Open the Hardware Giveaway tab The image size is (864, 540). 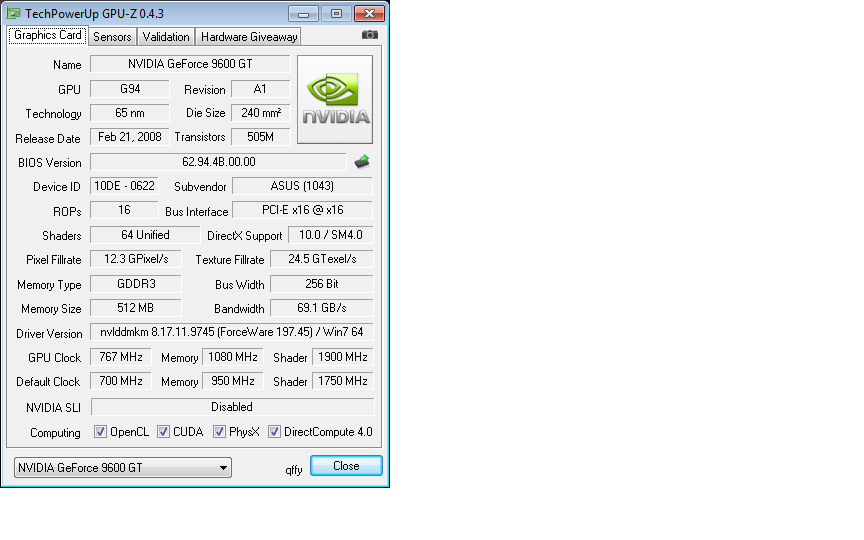(x=249, y=37)
